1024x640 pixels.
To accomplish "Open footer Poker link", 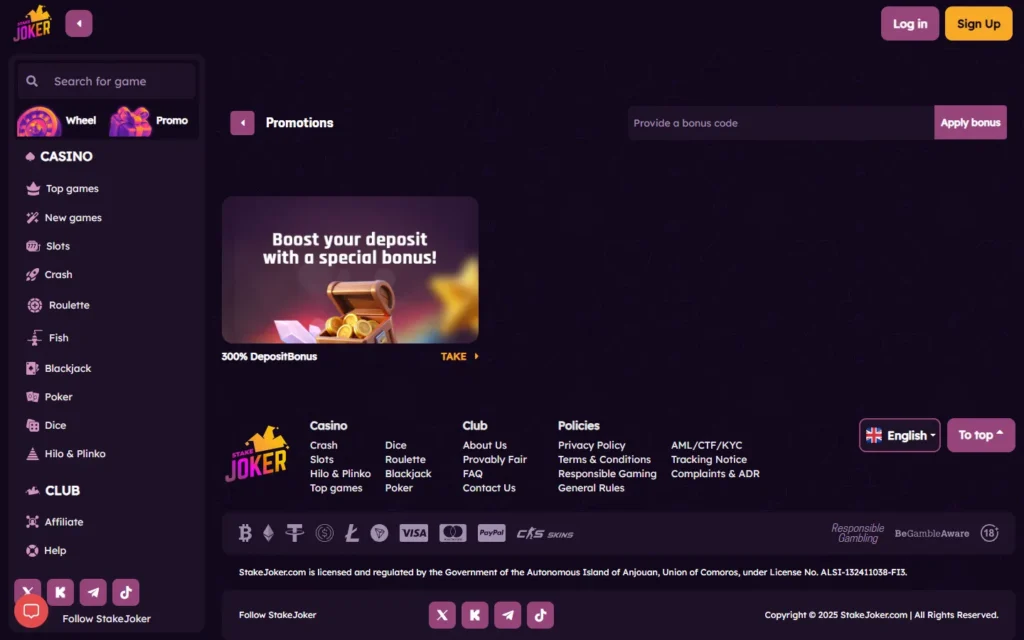I will (x=399, y=488).
